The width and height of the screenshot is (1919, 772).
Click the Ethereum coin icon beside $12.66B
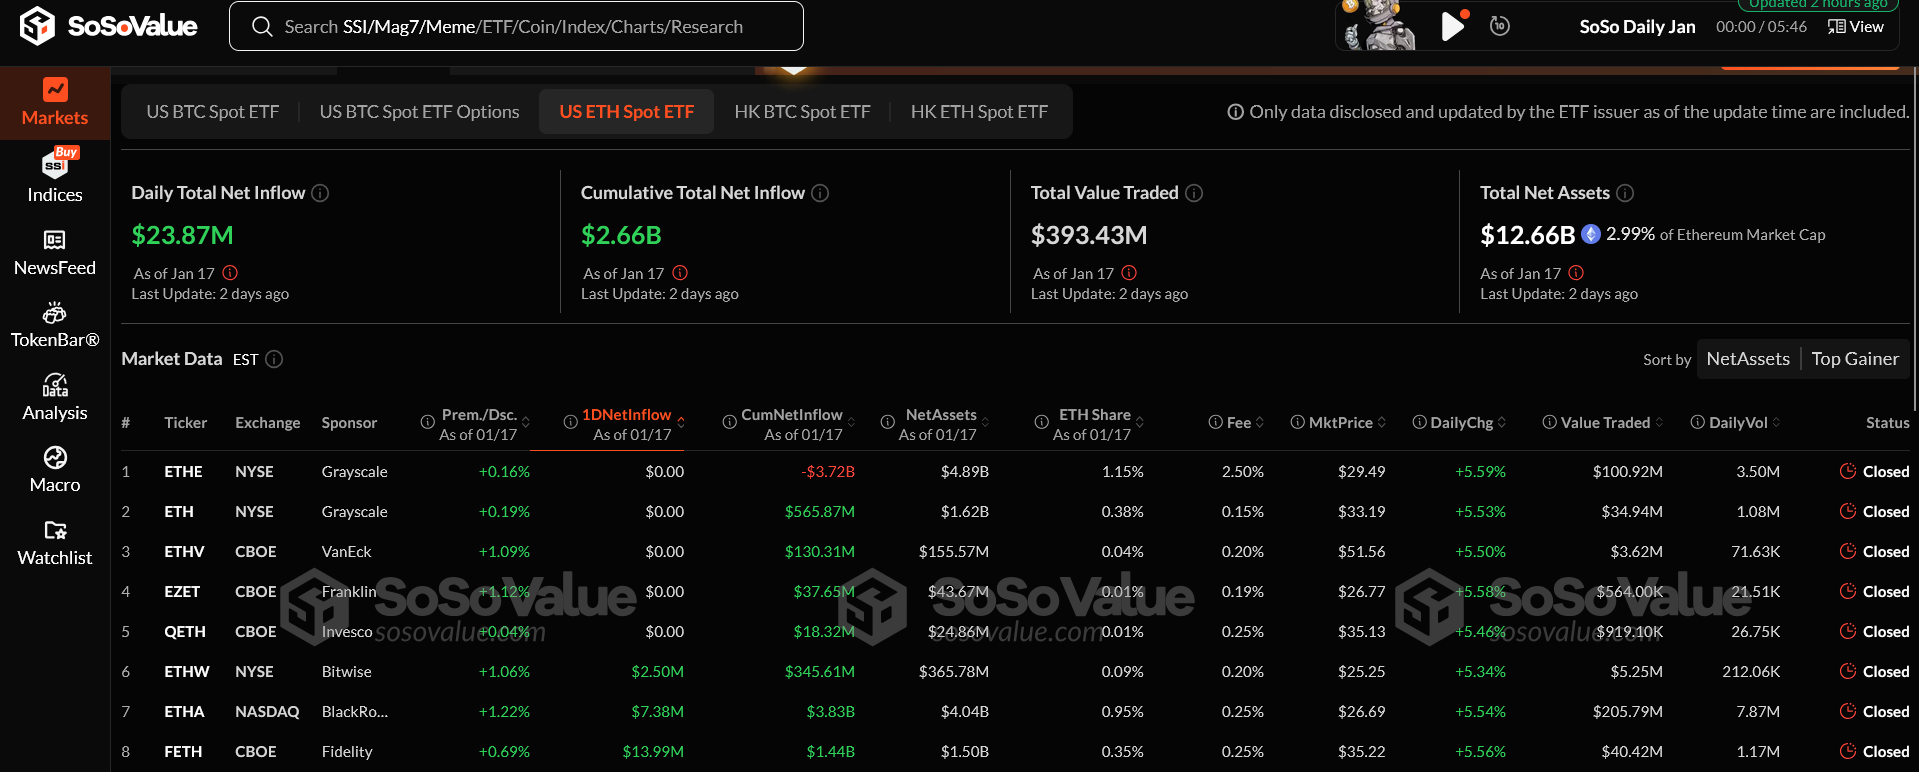click(x=1591, y=235)
